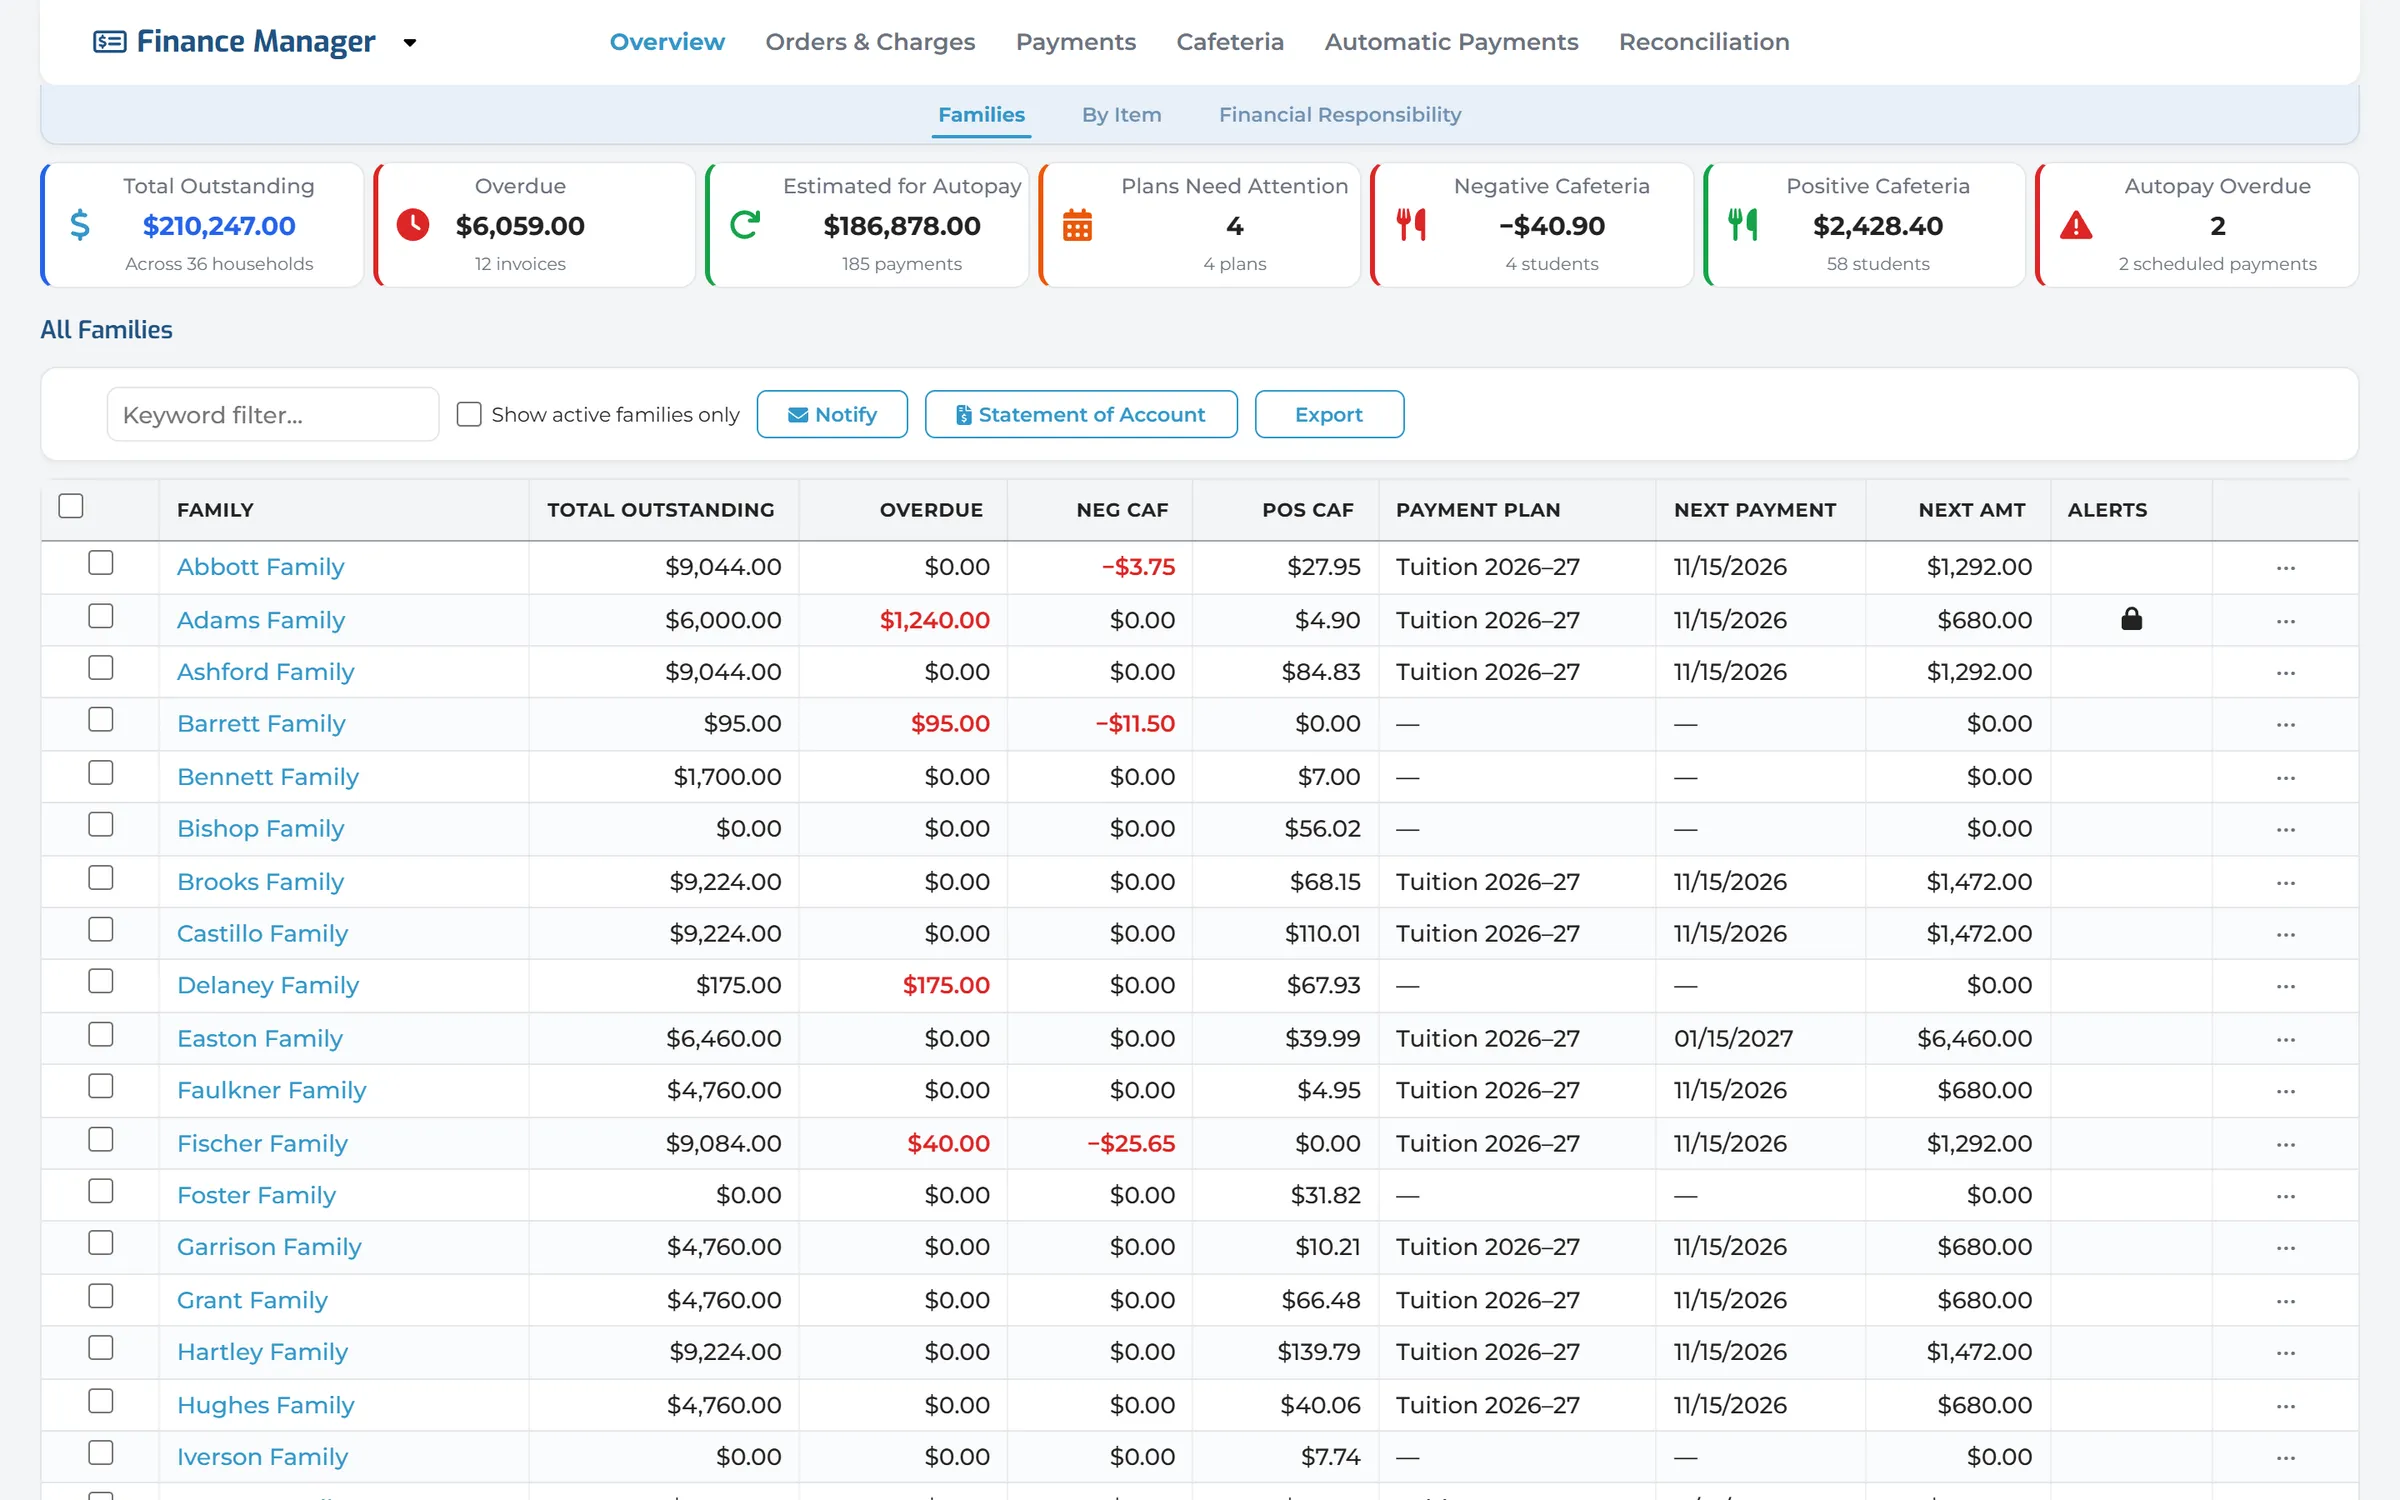This screenshot has width=2400, height=1500.
Task: Click the green refresh icon for Autopay estimate
Action: click(x=745, y=225)
